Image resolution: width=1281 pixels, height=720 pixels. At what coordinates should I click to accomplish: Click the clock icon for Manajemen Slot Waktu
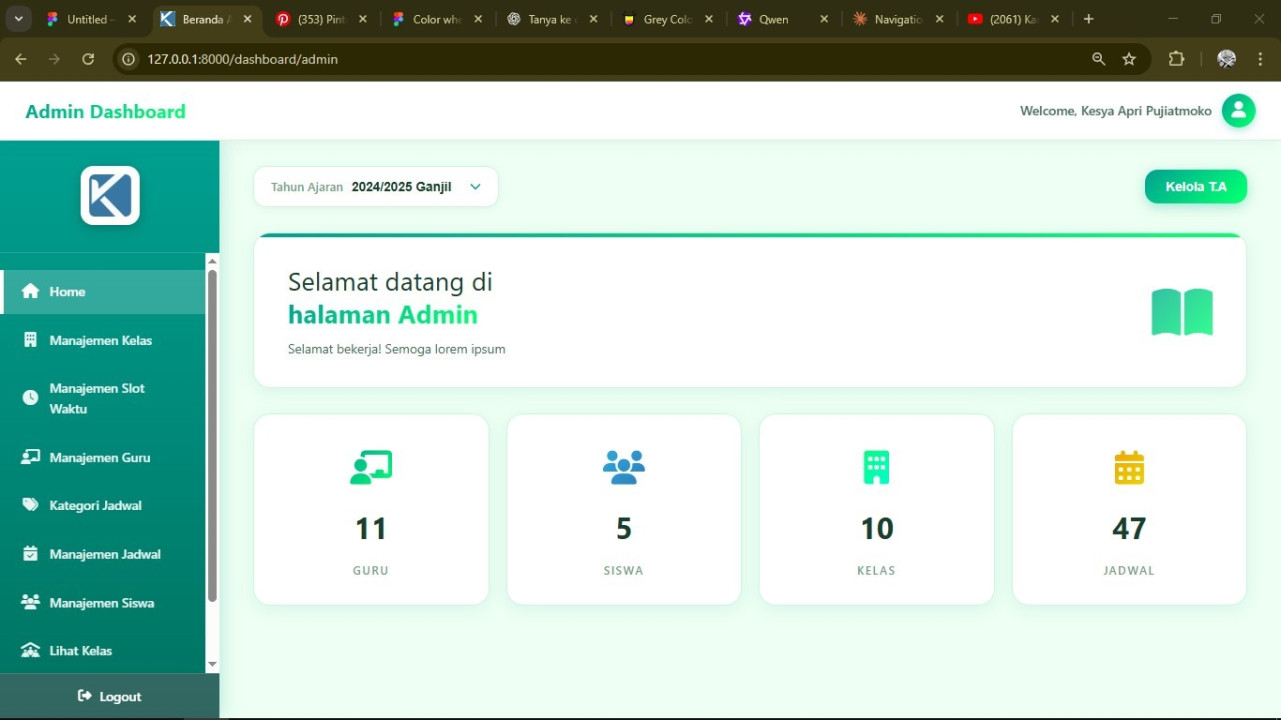[x=30, y=398]
